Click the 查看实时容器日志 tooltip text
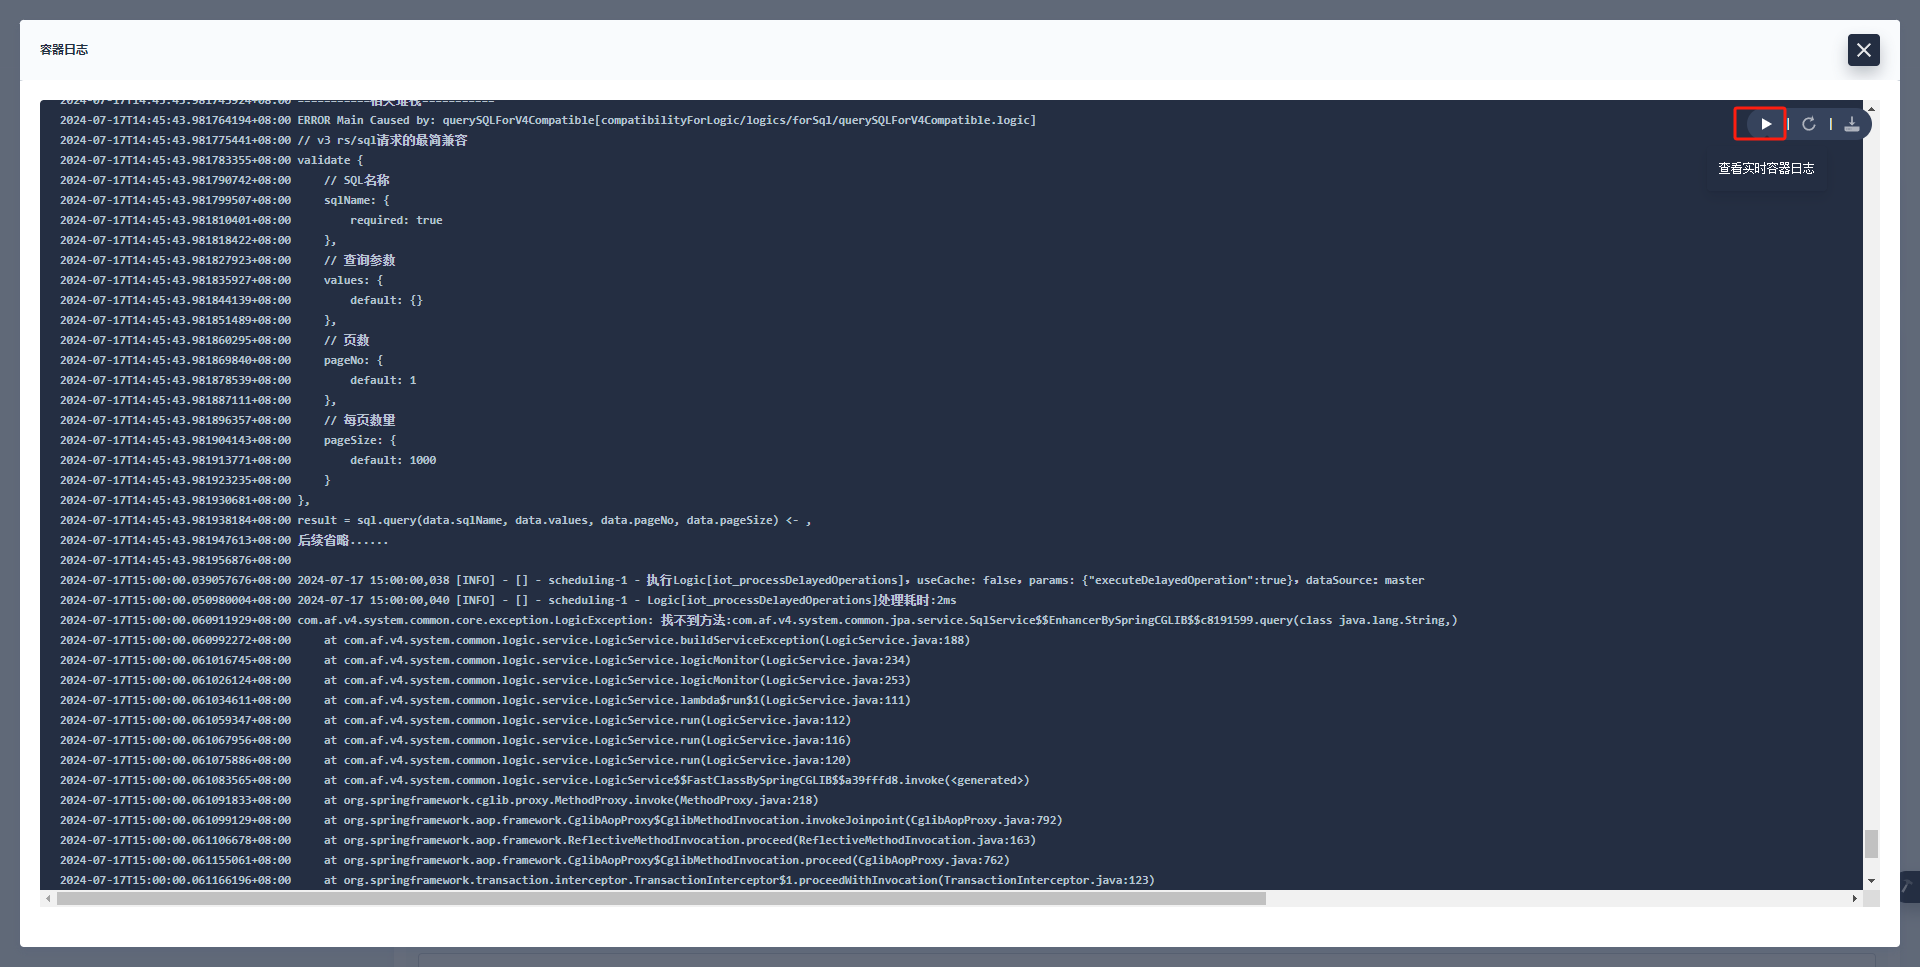1920x967 pixels. click(x=1766, y=168)
